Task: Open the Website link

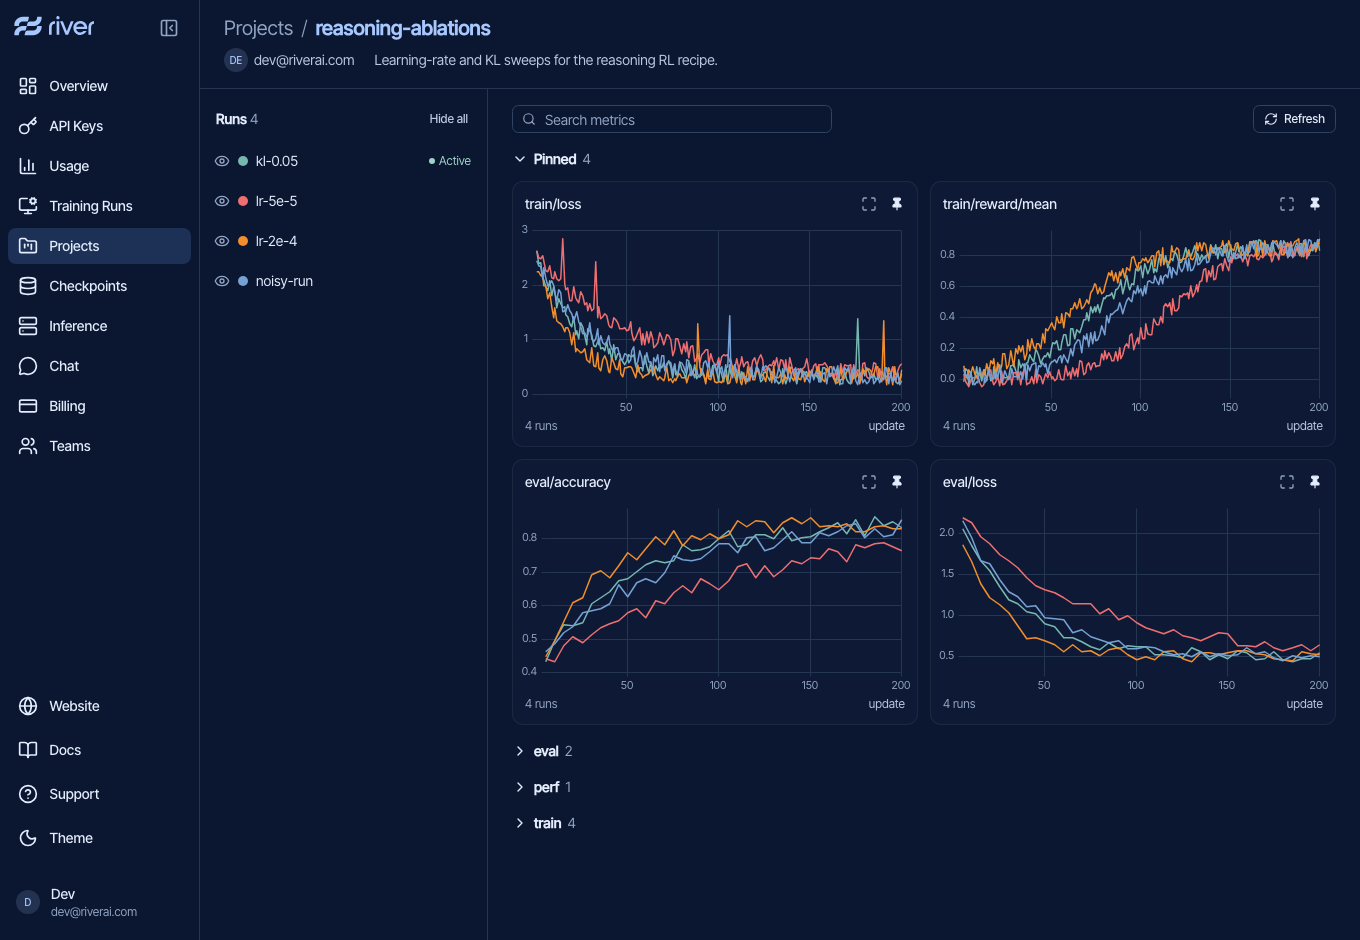Action: (x=99, y=706)
